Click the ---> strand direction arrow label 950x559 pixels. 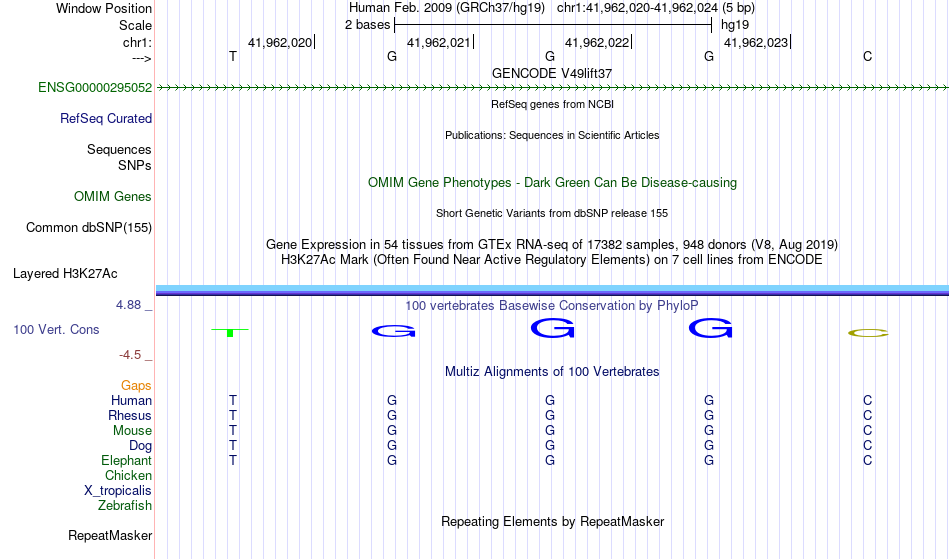pyautogui.click(x=142, y=58)
